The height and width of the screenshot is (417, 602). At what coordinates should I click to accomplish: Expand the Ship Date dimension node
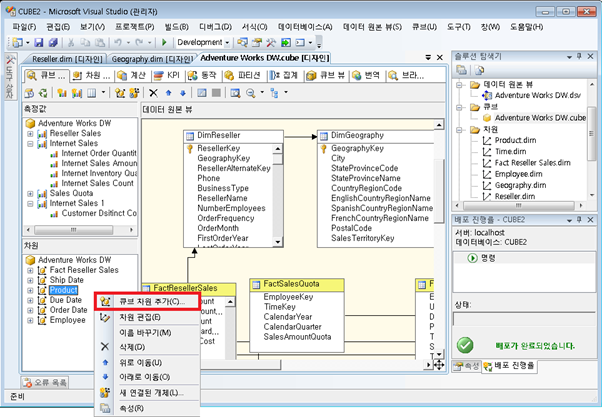point(30,281)
